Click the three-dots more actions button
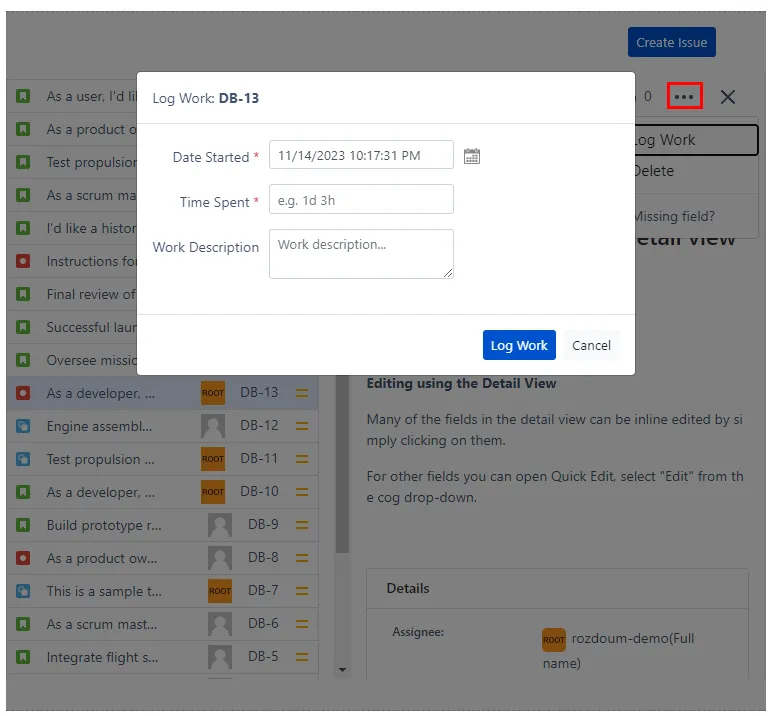 click(684, 96)
